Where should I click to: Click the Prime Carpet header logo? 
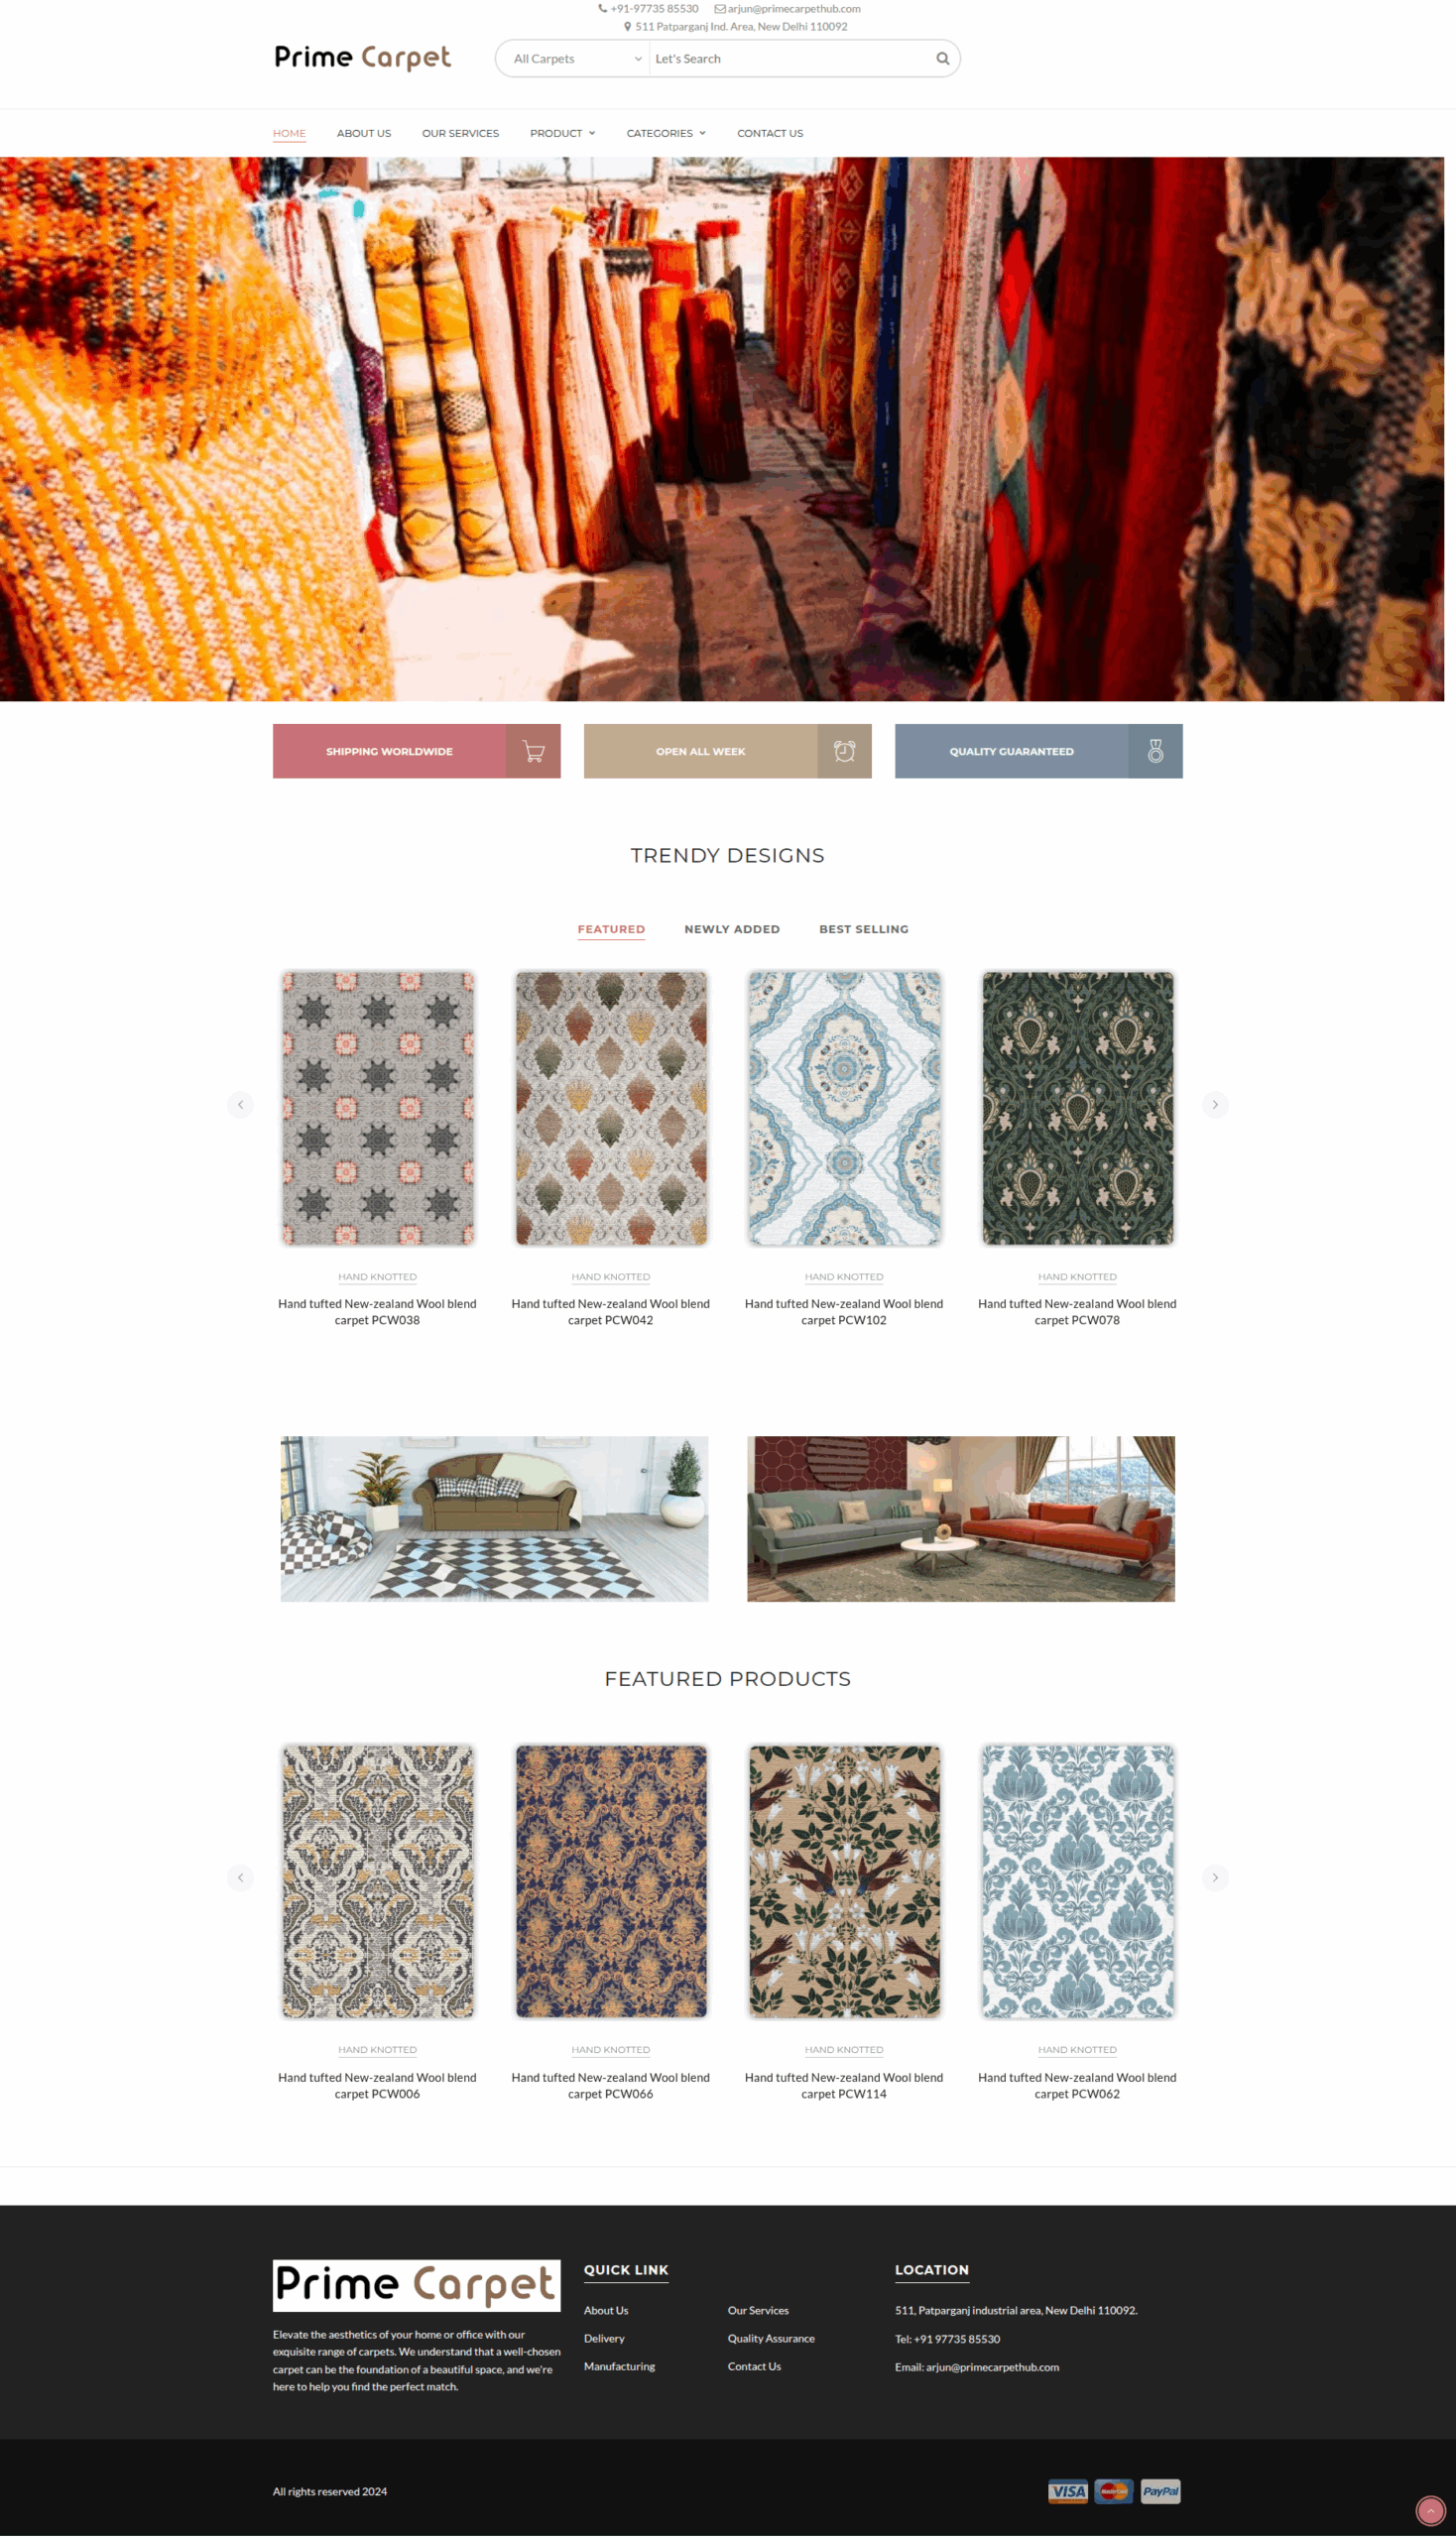(x=363, y=58)
